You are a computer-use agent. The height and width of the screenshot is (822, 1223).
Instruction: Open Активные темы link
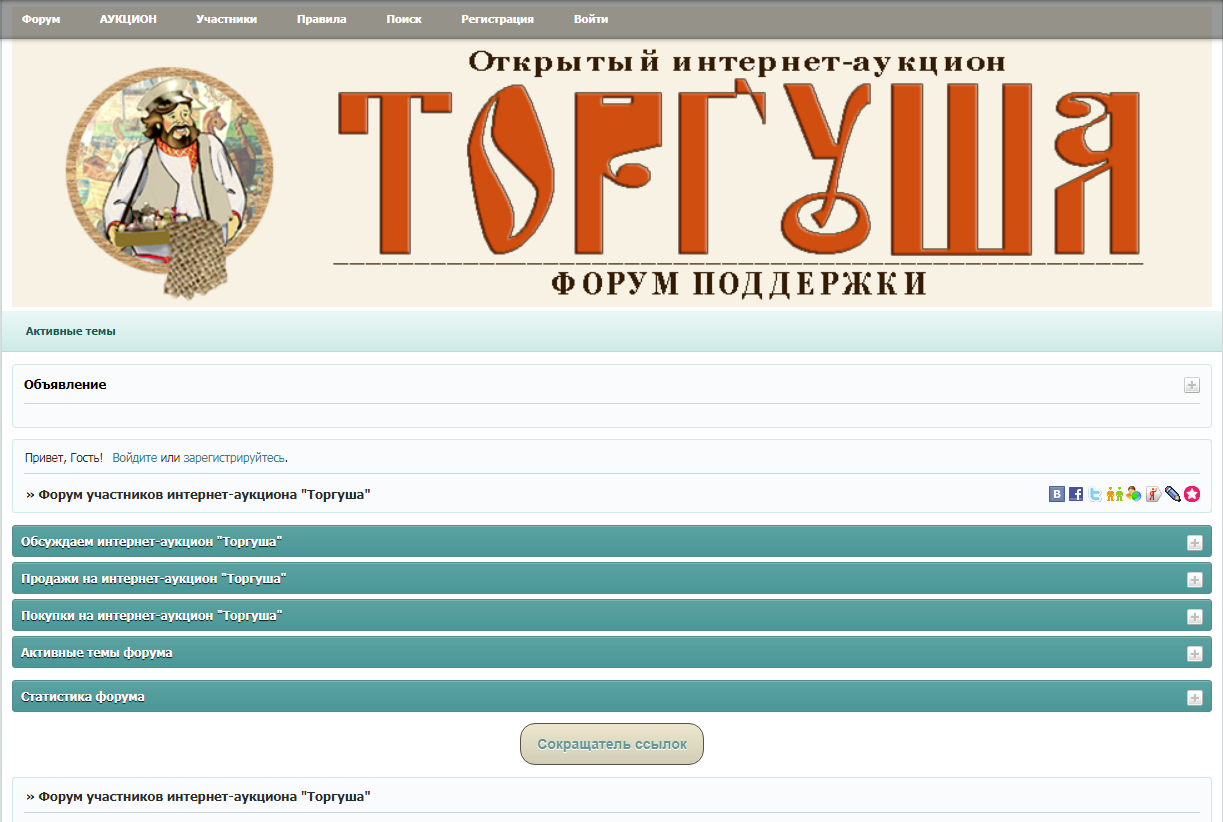[x=71, y=331]
